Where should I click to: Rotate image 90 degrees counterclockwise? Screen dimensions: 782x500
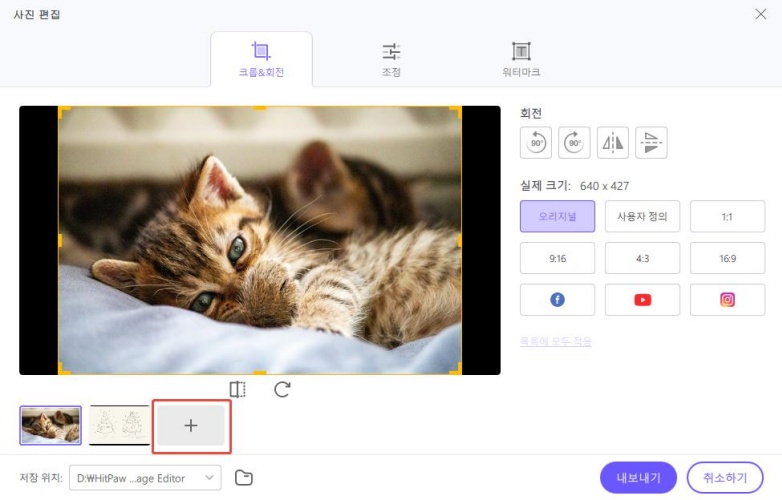tap(536, 143)
